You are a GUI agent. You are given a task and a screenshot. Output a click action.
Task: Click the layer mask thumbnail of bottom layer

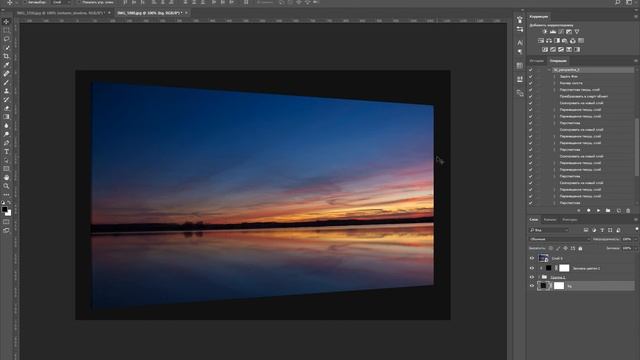559,286
